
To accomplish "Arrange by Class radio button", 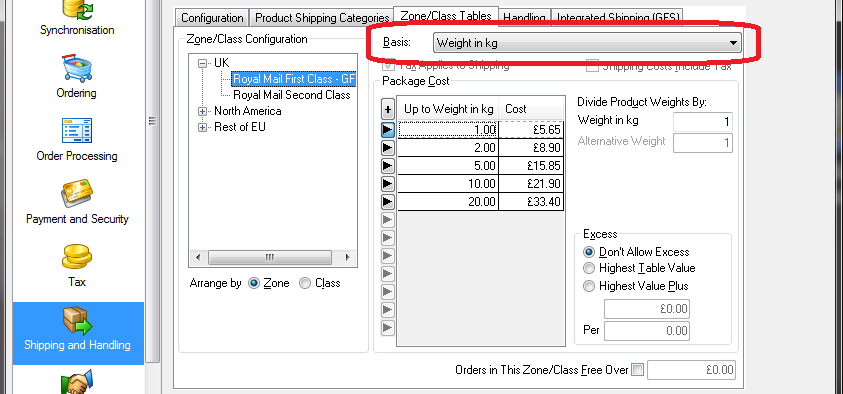I will click(x=305, y=283).
